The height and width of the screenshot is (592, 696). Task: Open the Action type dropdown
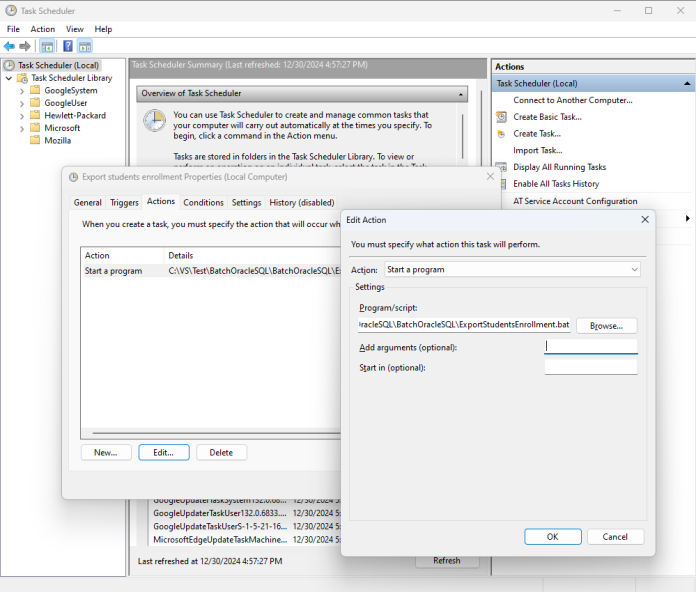[634, 270]
